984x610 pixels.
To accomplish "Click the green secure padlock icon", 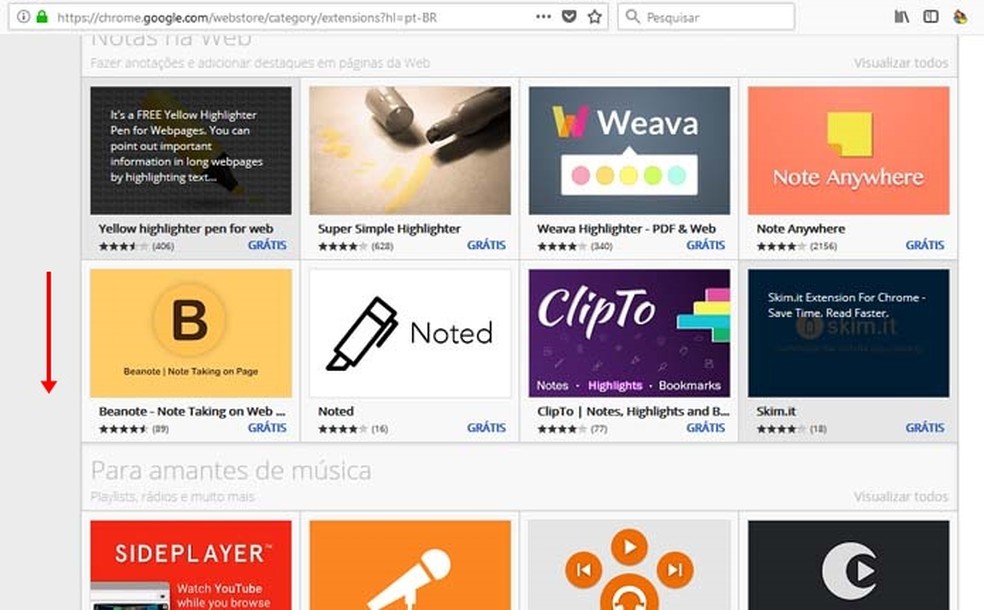I will [x=42, y=17].
